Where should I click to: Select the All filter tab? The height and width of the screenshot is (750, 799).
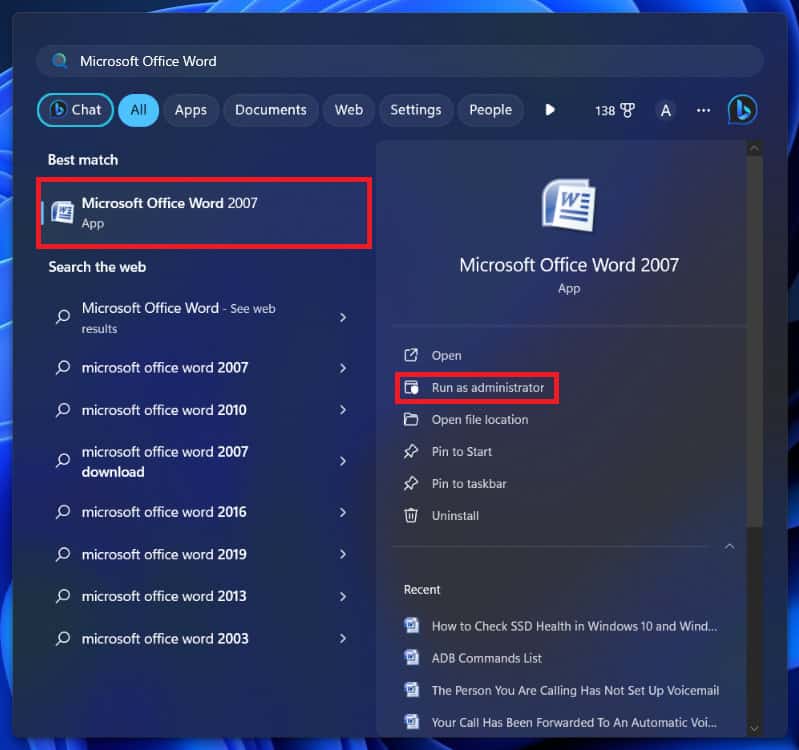[x=139, y=110]
